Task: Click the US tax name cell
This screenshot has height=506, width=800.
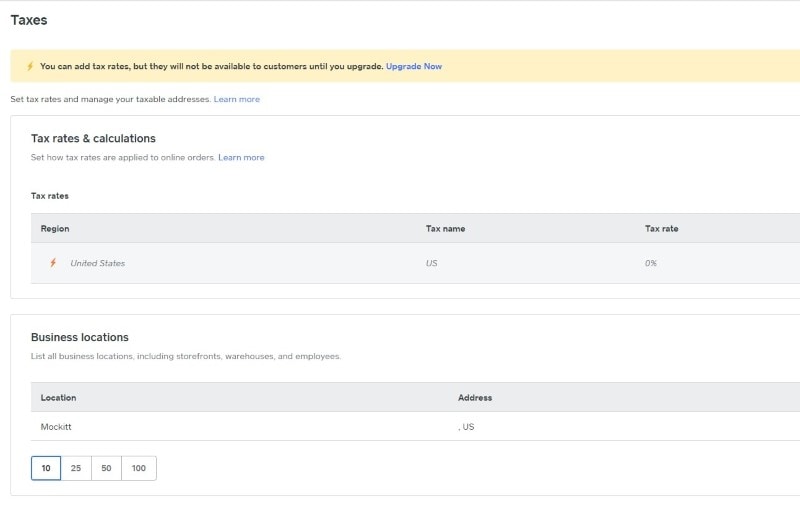Action: [x=432, y=263]
